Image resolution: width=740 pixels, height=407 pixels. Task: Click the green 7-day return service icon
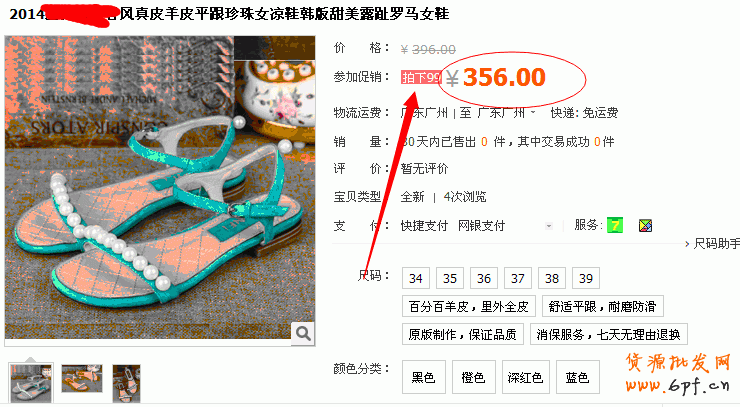coord(615,225)
